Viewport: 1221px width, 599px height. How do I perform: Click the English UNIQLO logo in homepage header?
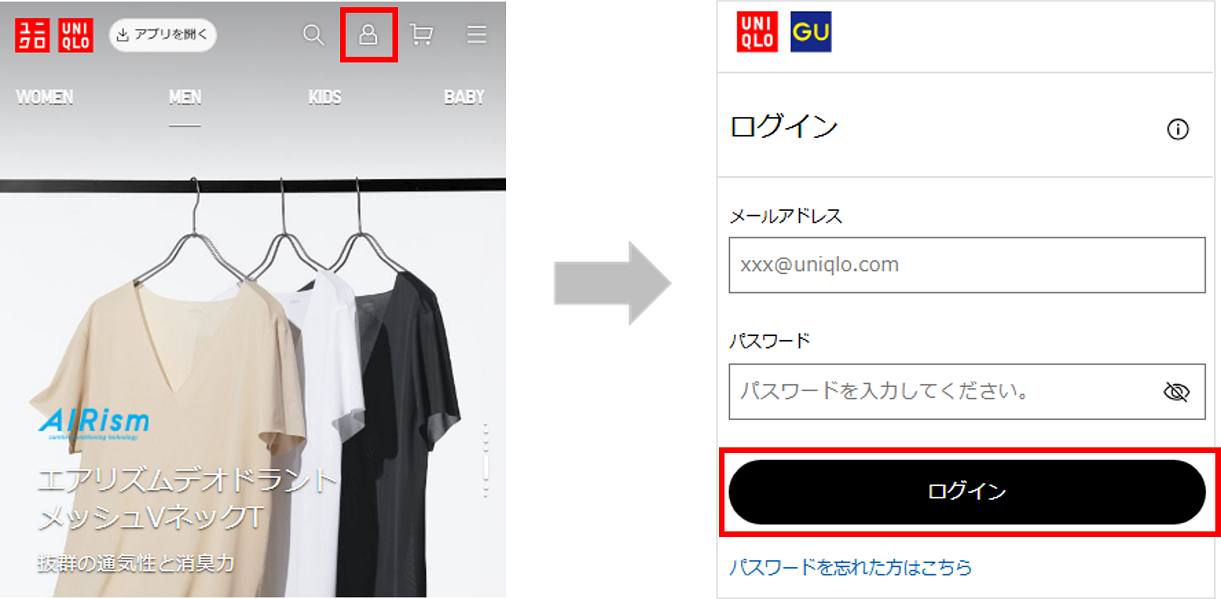[76, 35]
